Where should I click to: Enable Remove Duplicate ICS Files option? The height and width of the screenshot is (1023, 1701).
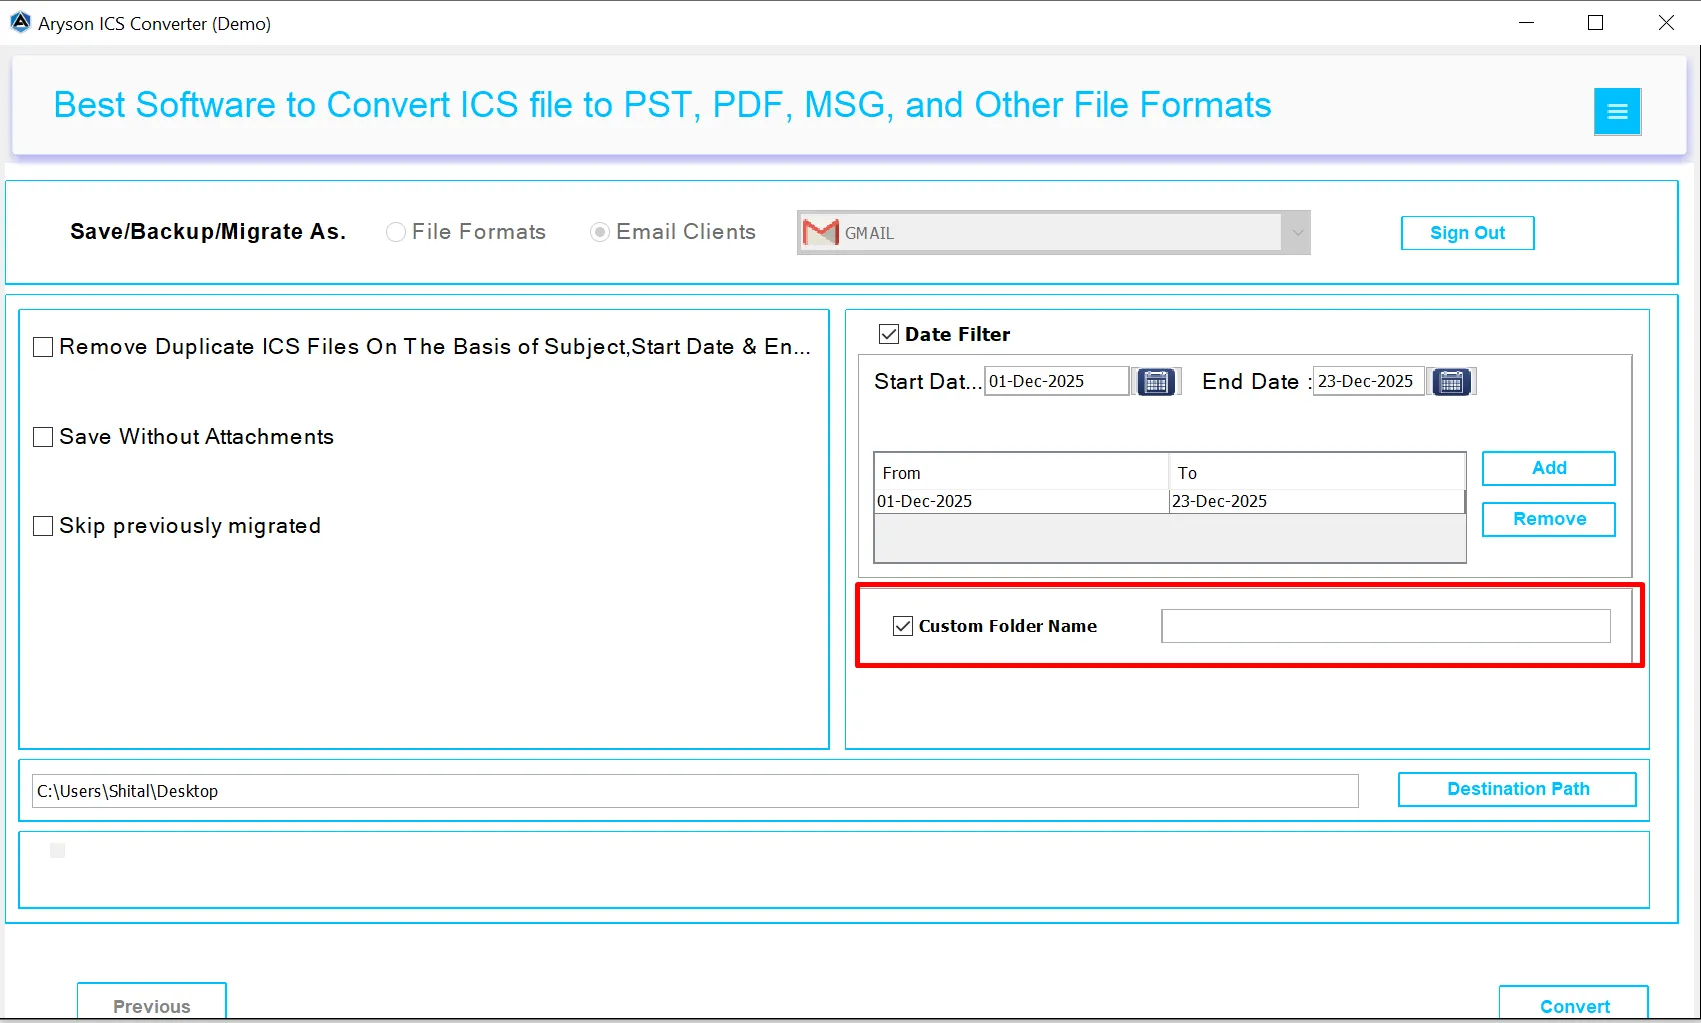(x=42, y=347)
